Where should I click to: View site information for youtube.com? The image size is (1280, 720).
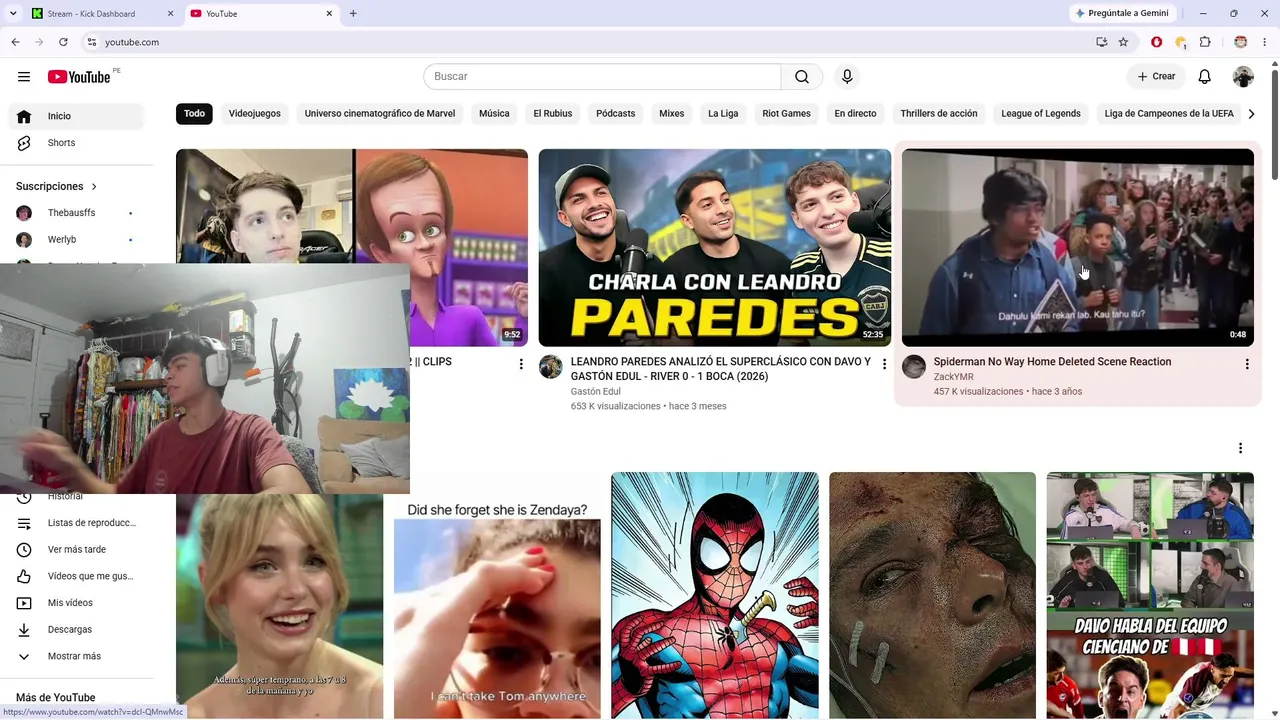tap(91, 42)
